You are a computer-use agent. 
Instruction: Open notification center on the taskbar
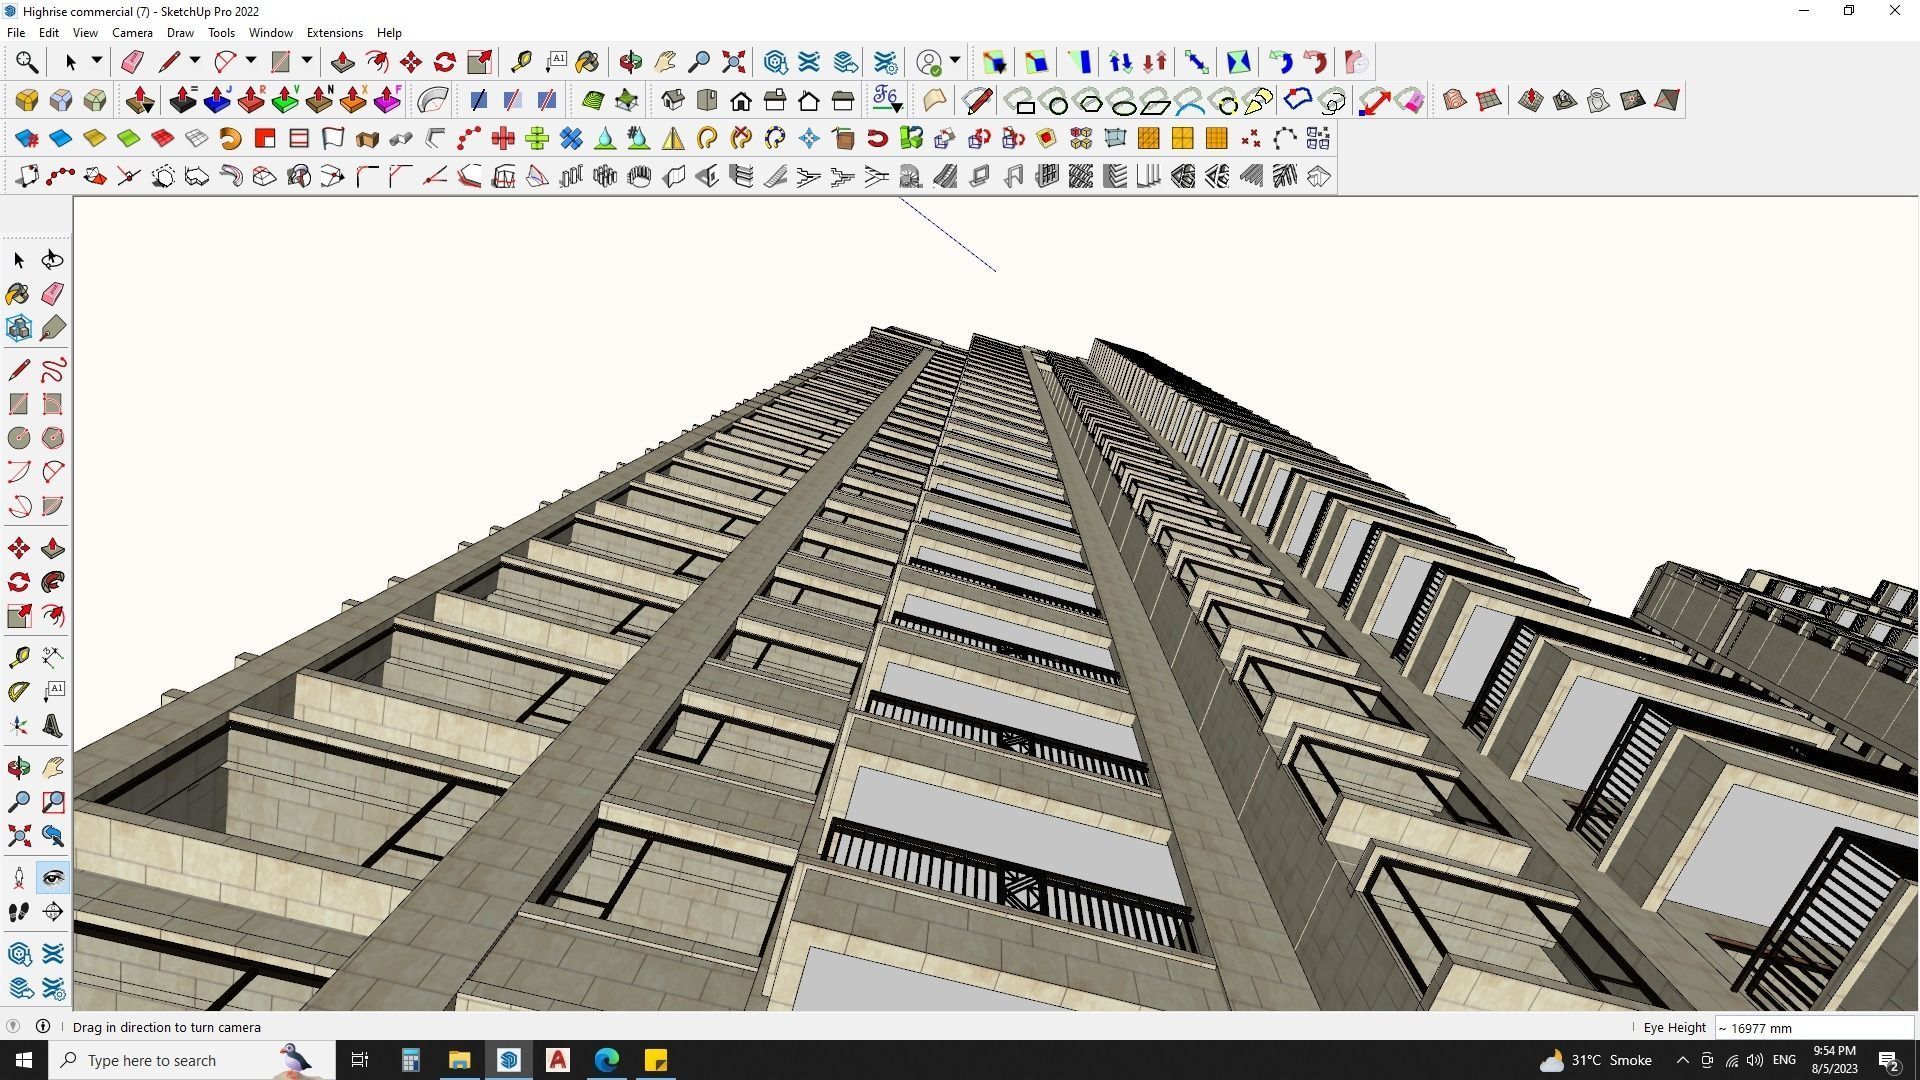point(1889,1060)
